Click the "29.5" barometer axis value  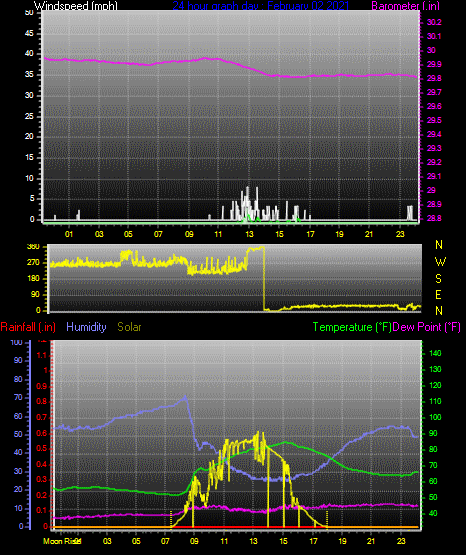point(434,121)
